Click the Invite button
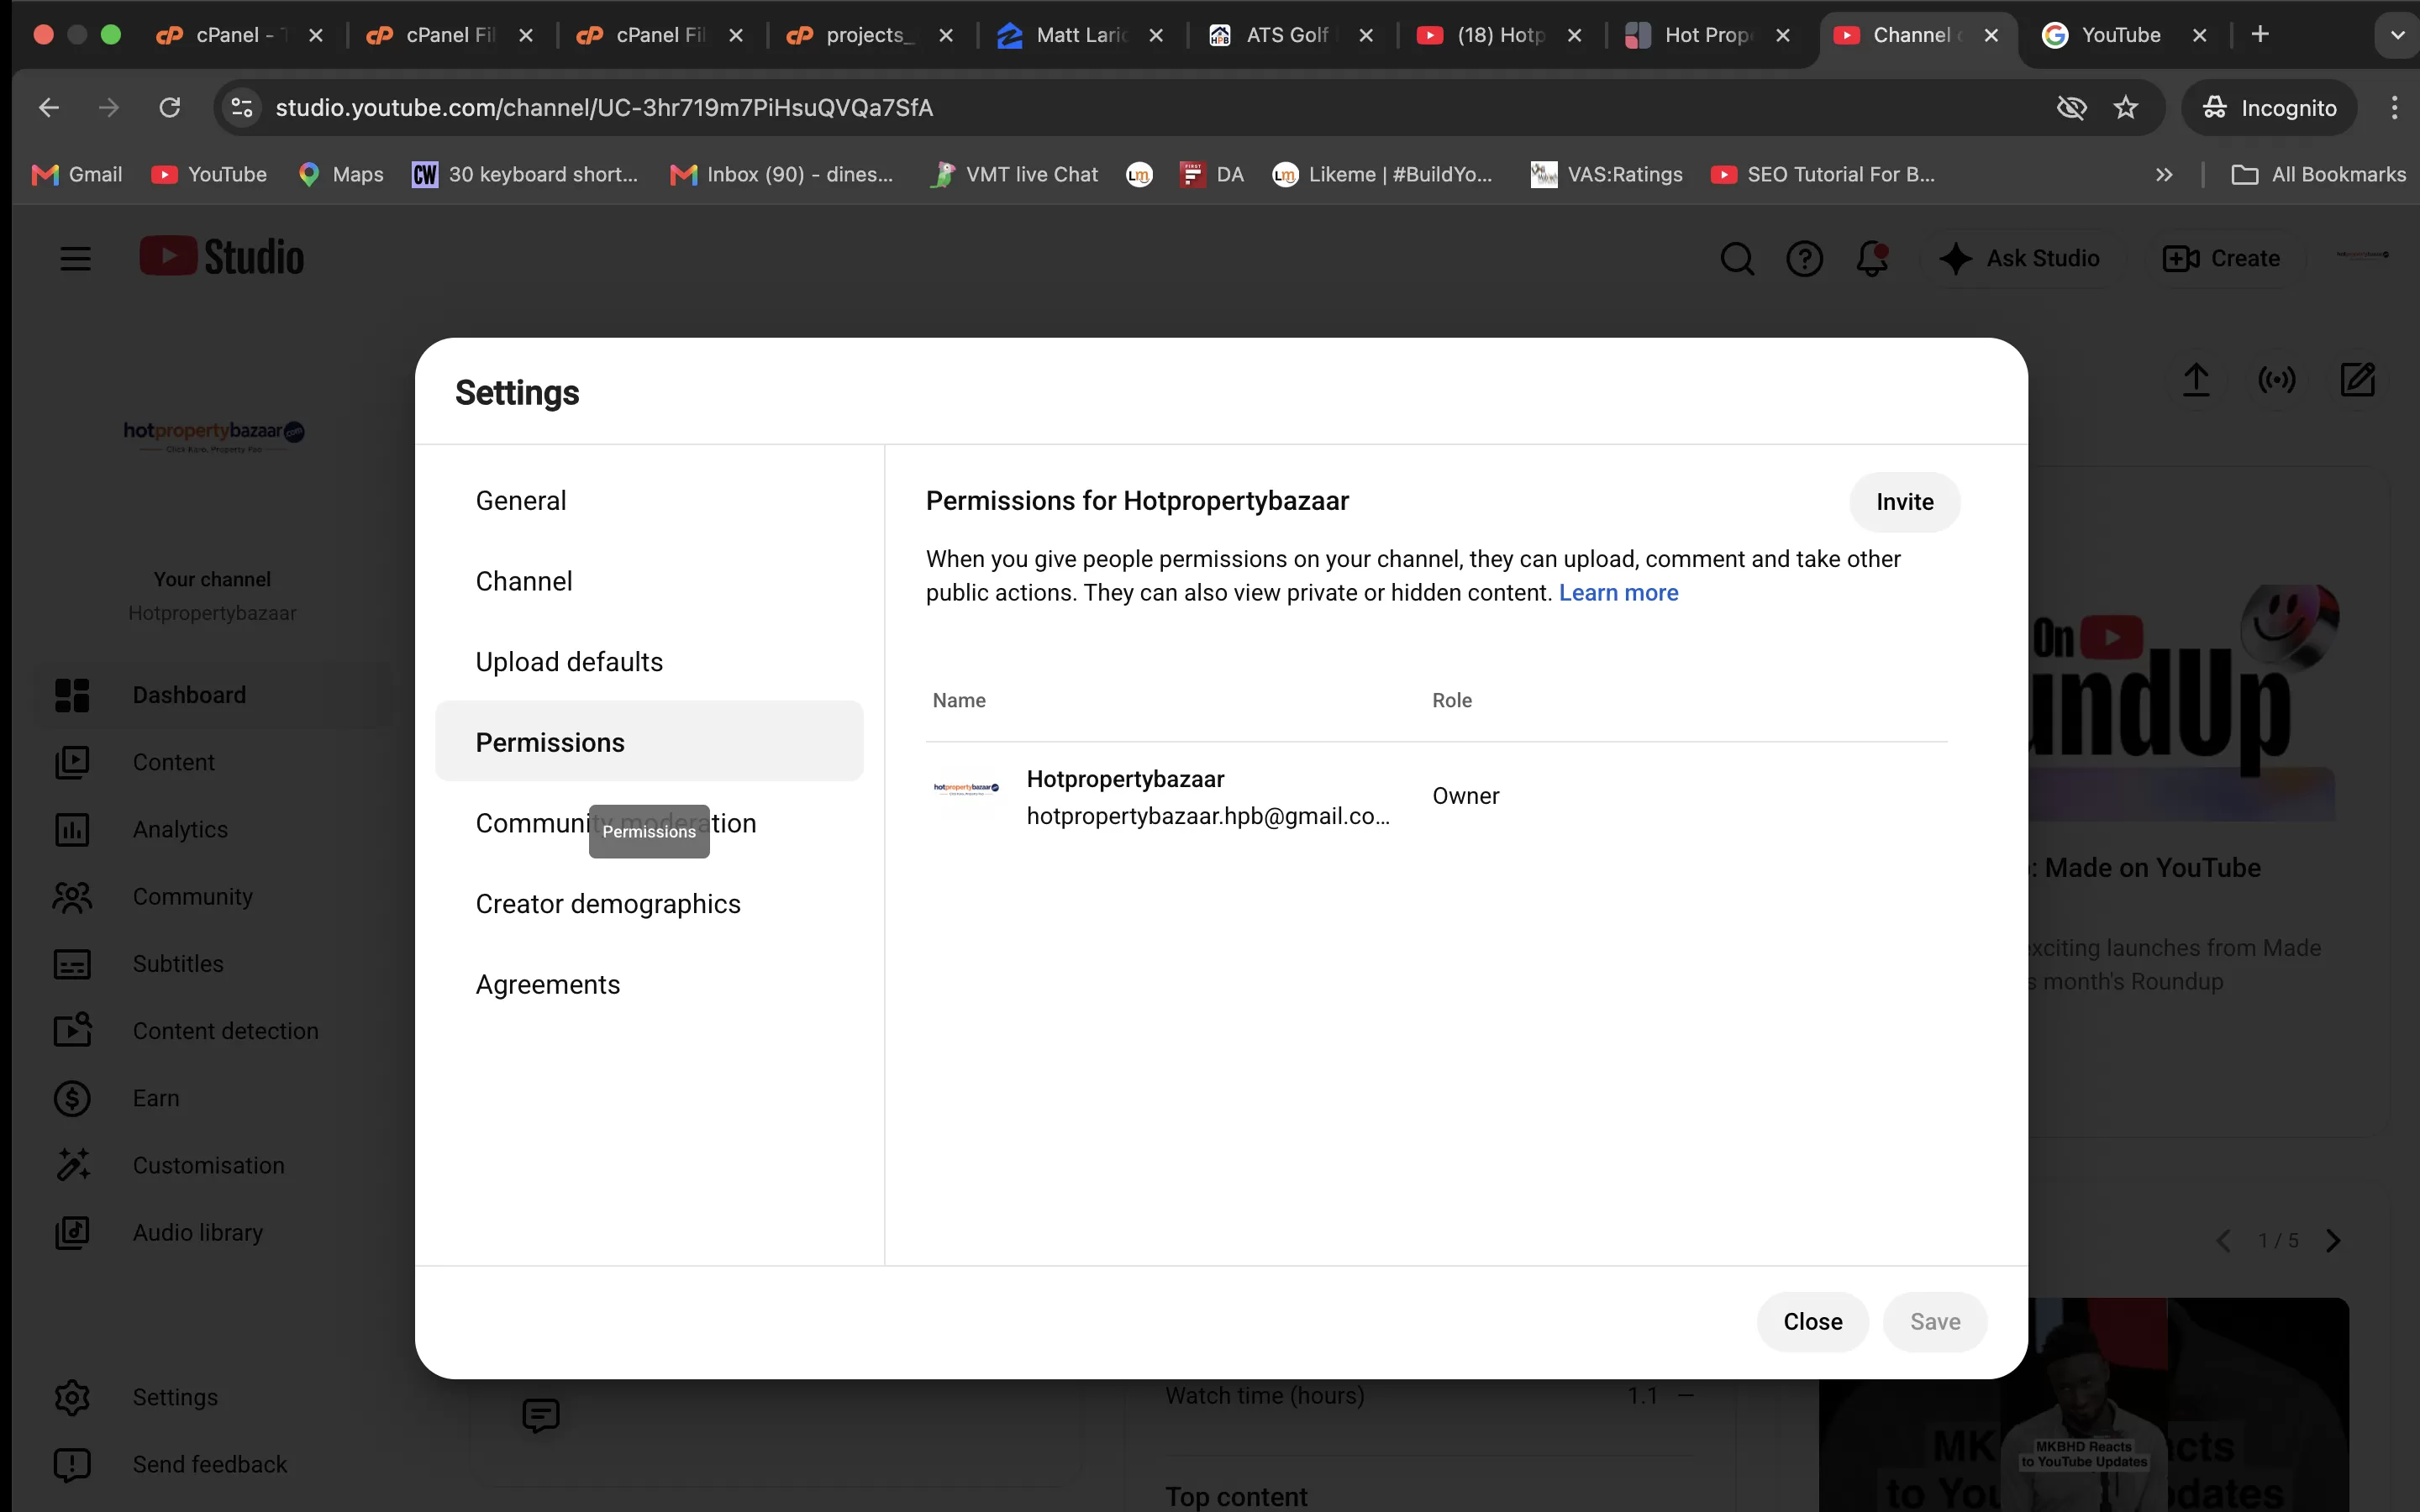Image resolution: width=2420 pixels, height=1512 pixels. tap(1904, 502)
